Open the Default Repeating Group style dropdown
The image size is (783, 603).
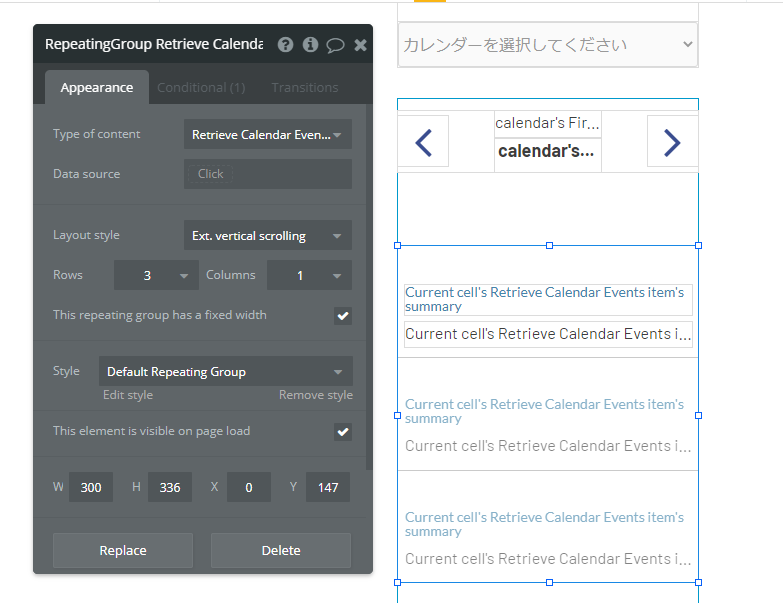[x=225, y=372]
